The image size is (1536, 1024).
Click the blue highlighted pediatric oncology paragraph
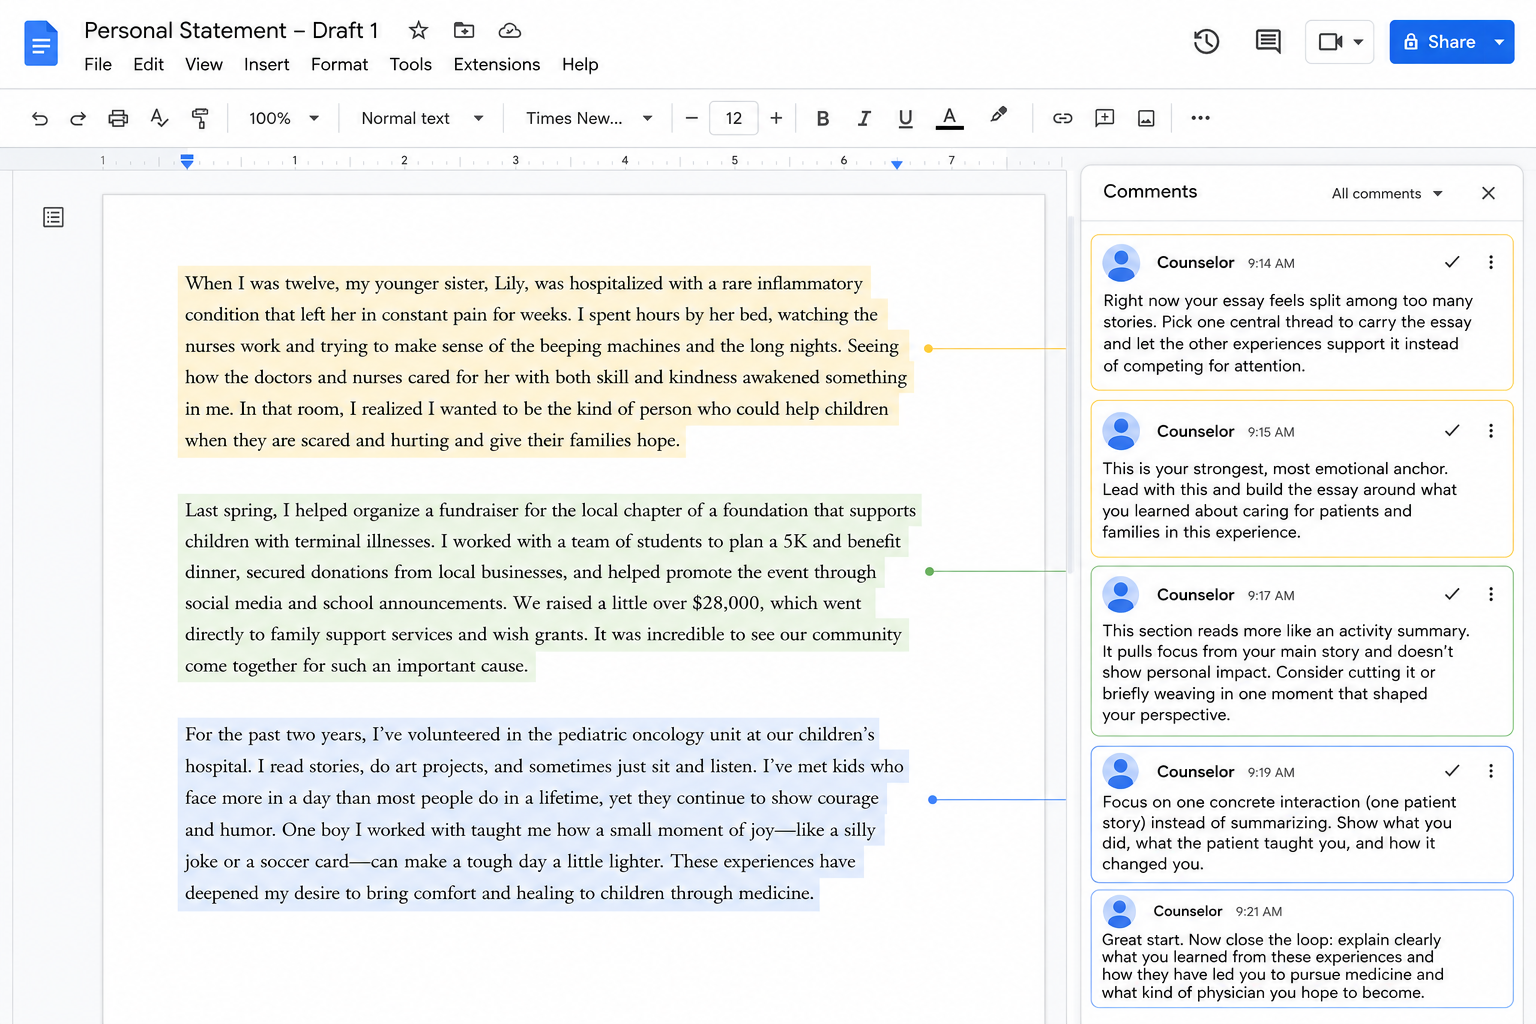[543, 813]
